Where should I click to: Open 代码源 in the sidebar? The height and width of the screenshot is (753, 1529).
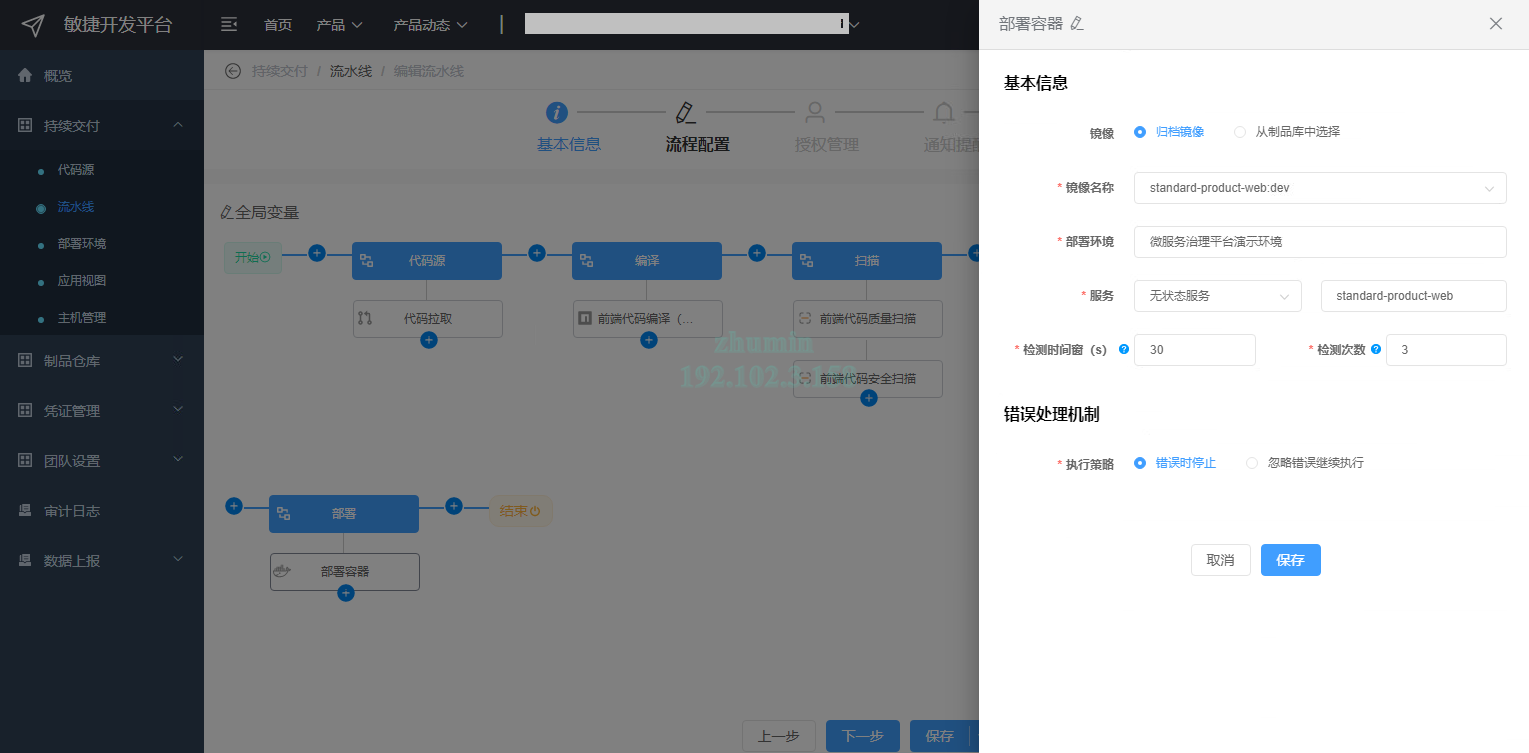point(76,170)
